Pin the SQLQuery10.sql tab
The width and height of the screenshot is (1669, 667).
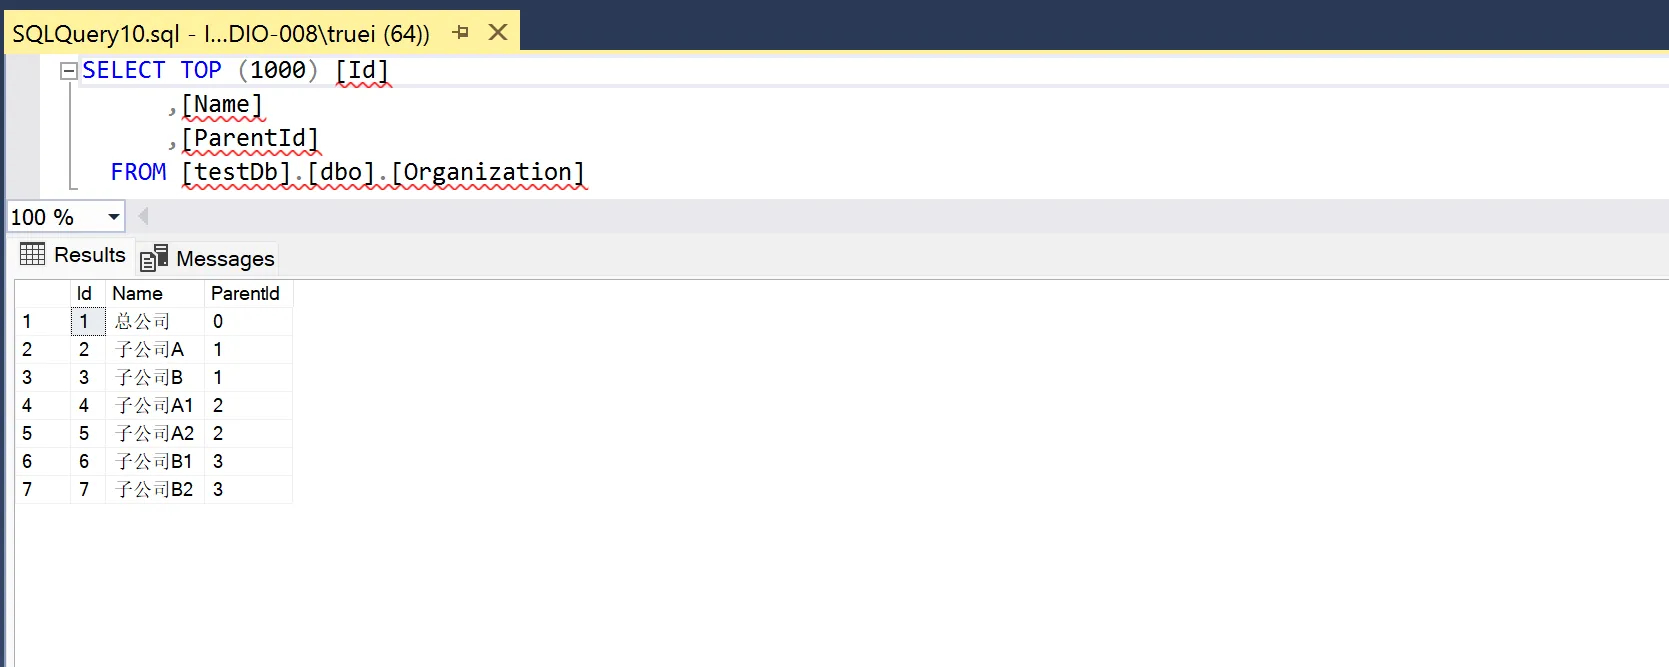pos(461,32)
